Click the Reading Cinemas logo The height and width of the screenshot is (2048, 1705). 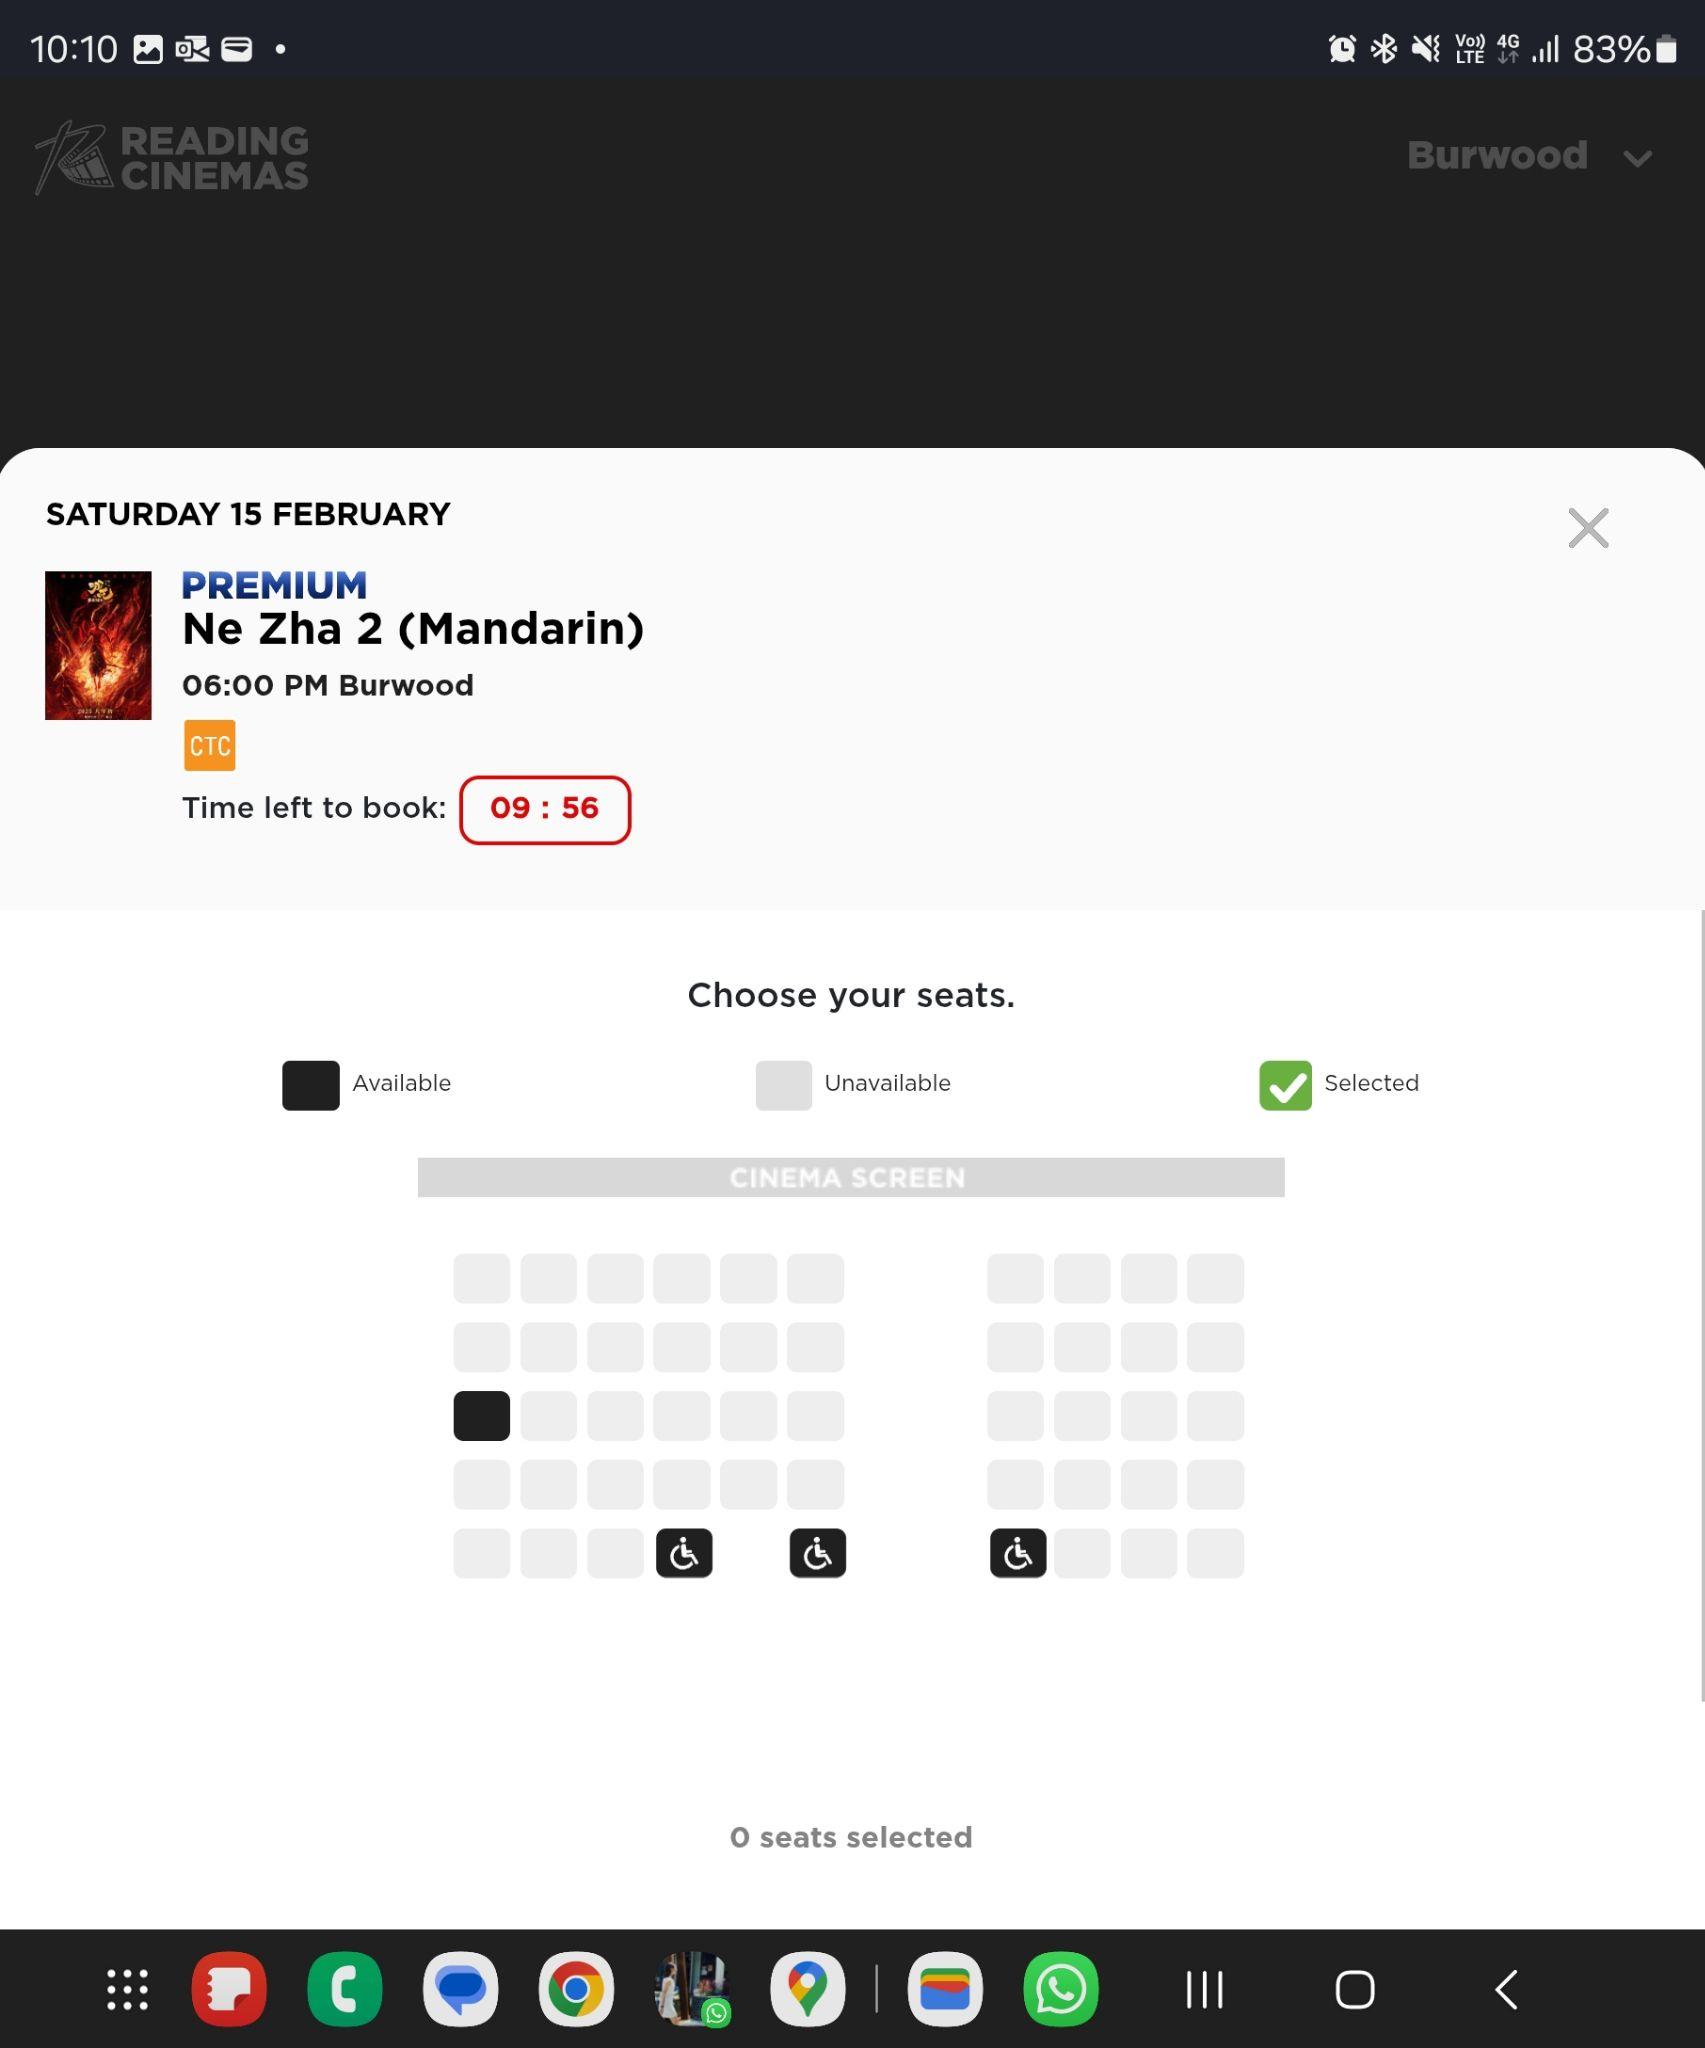point(172,157)
